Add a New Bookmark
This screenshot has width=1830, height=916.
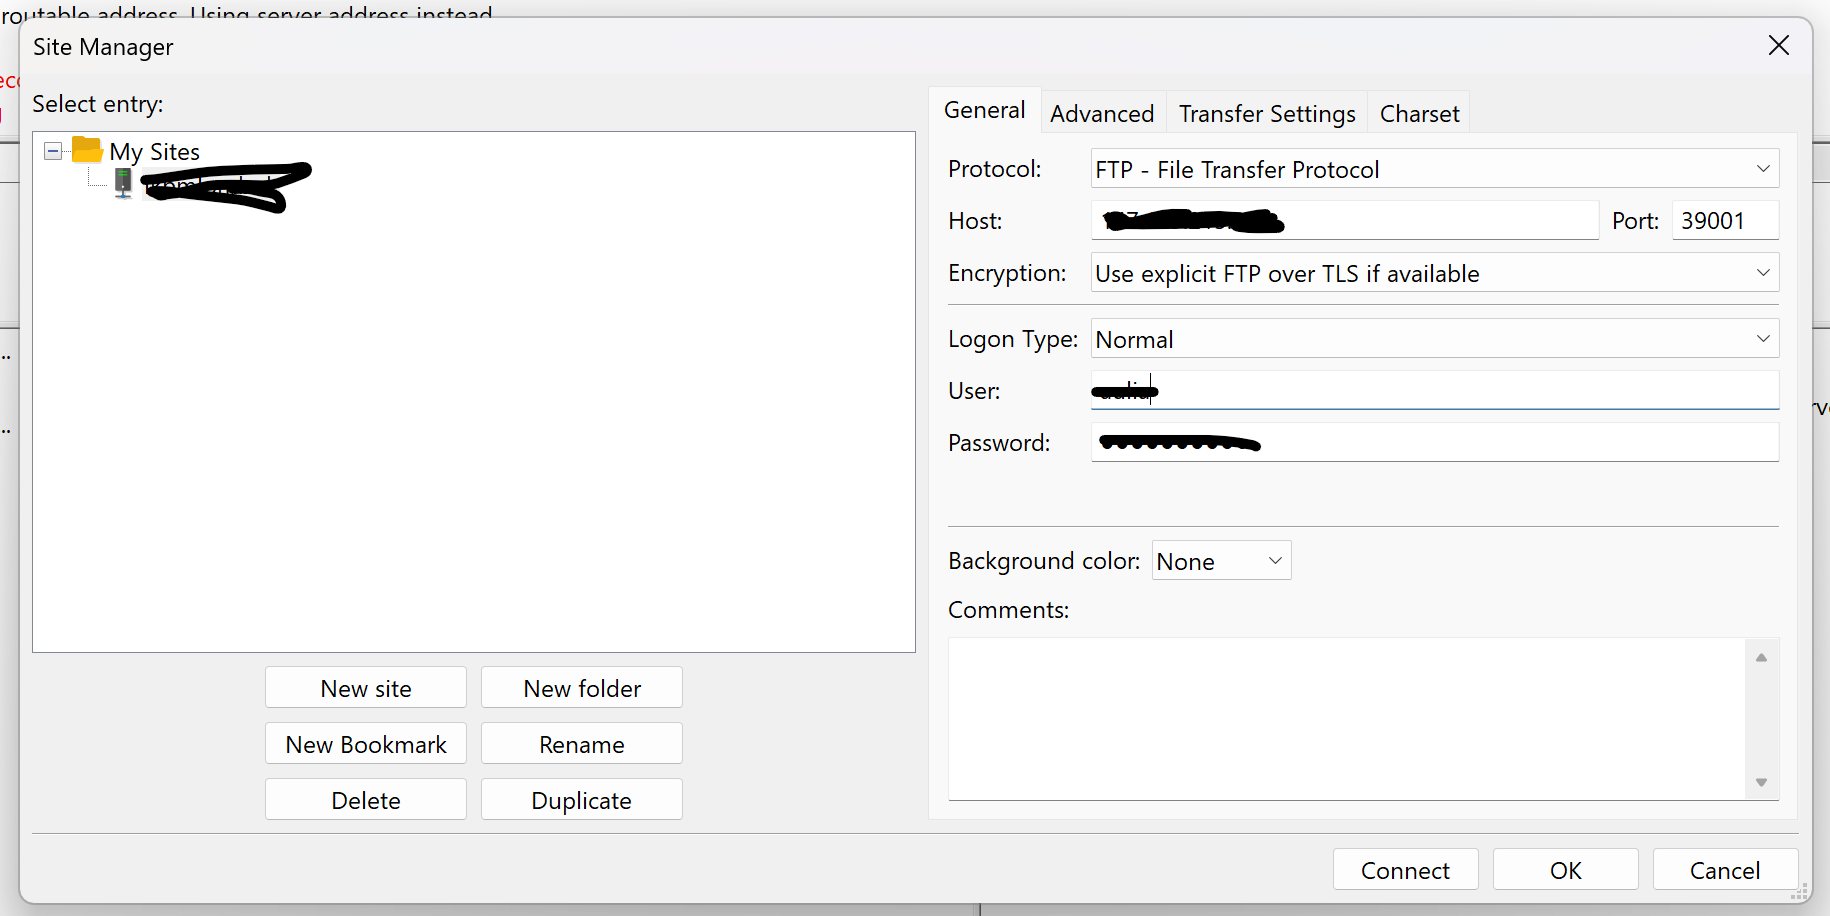tap(365, 743)
